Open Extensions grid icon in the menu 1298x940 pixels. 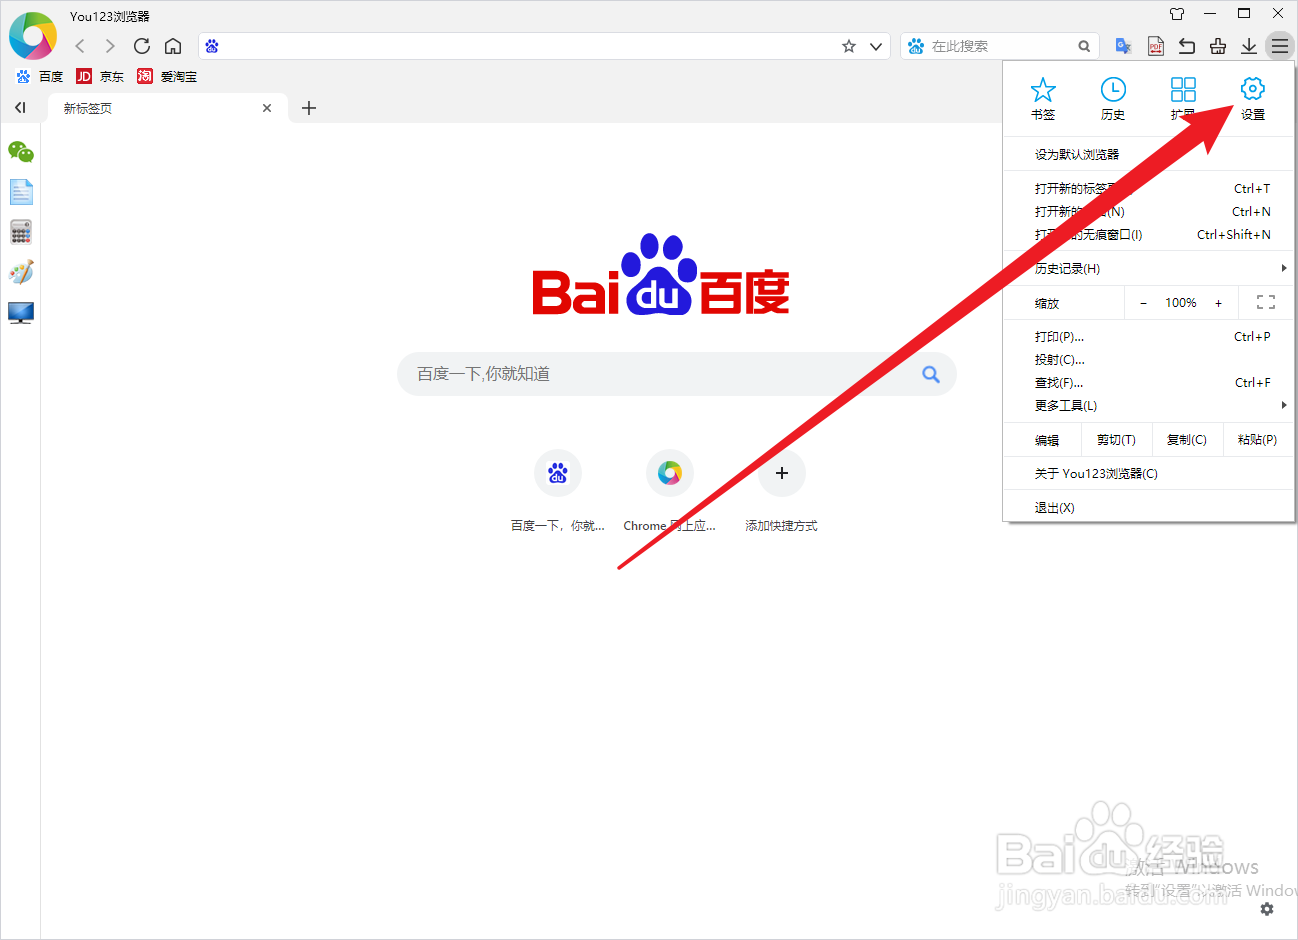point(1183,99)
